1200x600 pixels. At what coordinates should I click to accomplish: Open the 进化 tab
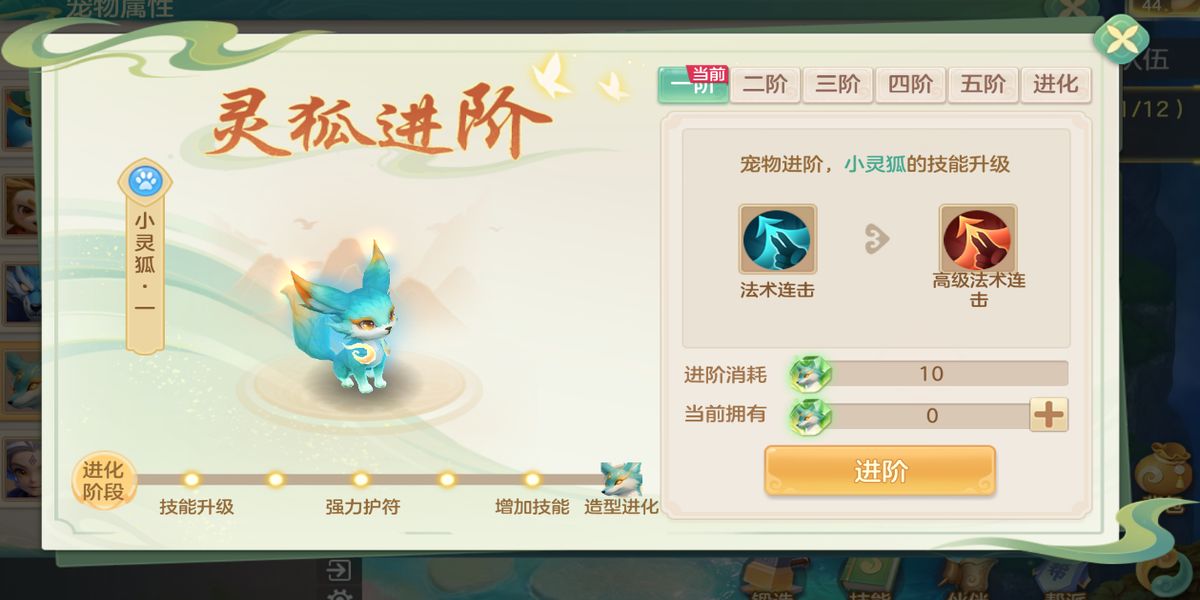coord(1055,85)
